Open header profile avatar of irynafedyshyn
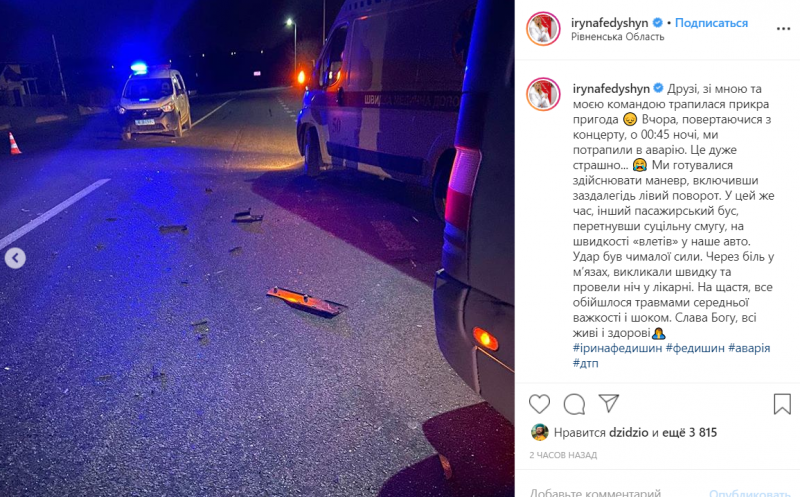This screenshot has height=497, width=800. click(x=543, y=29)
